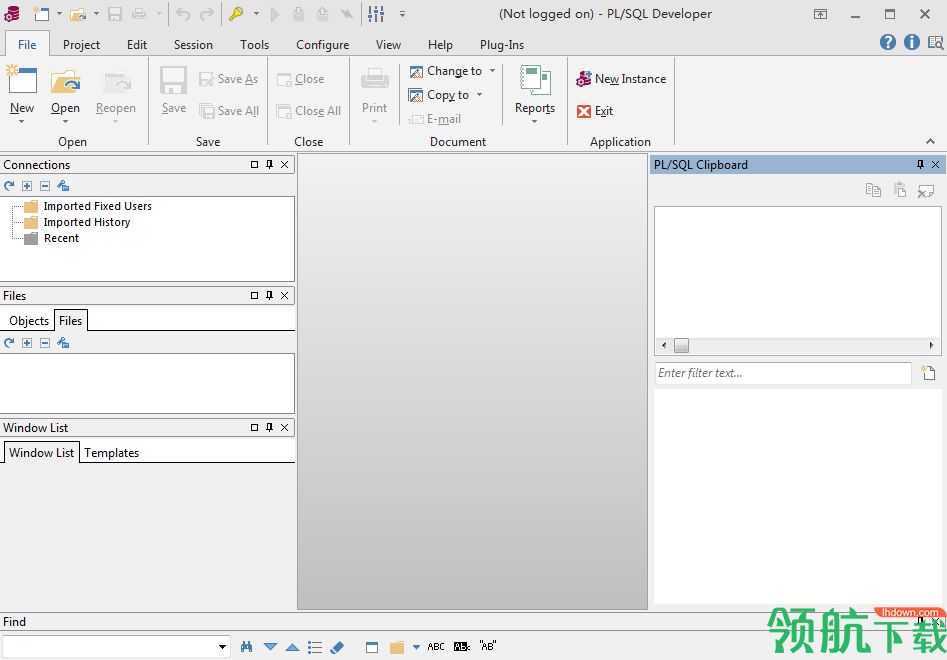This screenshot has width=947, height=660.
Task: Switch to the Configure ribbon tab
Action: [x=323, y=45]
